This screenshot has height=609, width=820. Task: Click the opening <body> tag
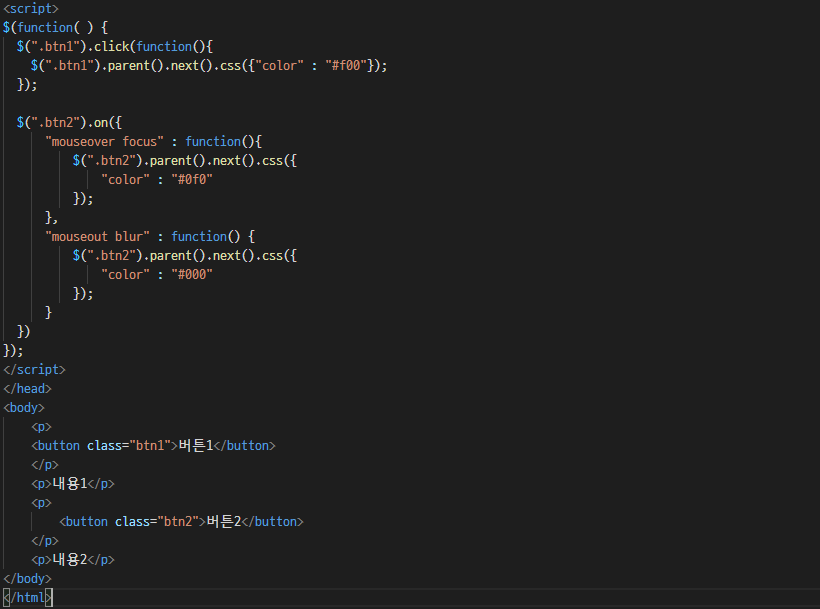(x=24, y=407)
